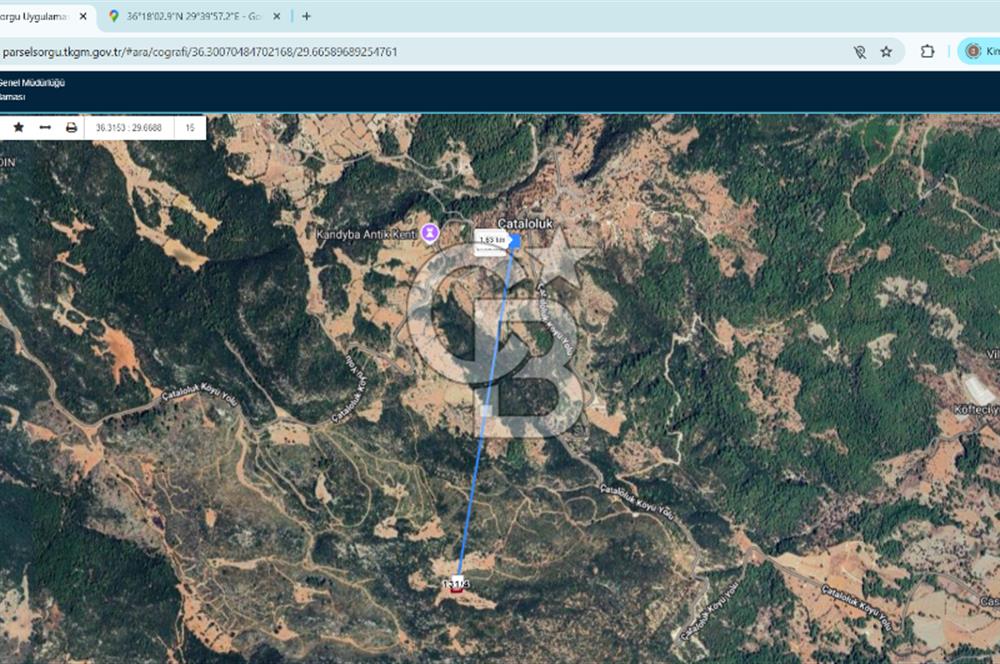The image size is (1000, 664).
Task: Close the Google Maps tab
Action: tap(277, 16)
